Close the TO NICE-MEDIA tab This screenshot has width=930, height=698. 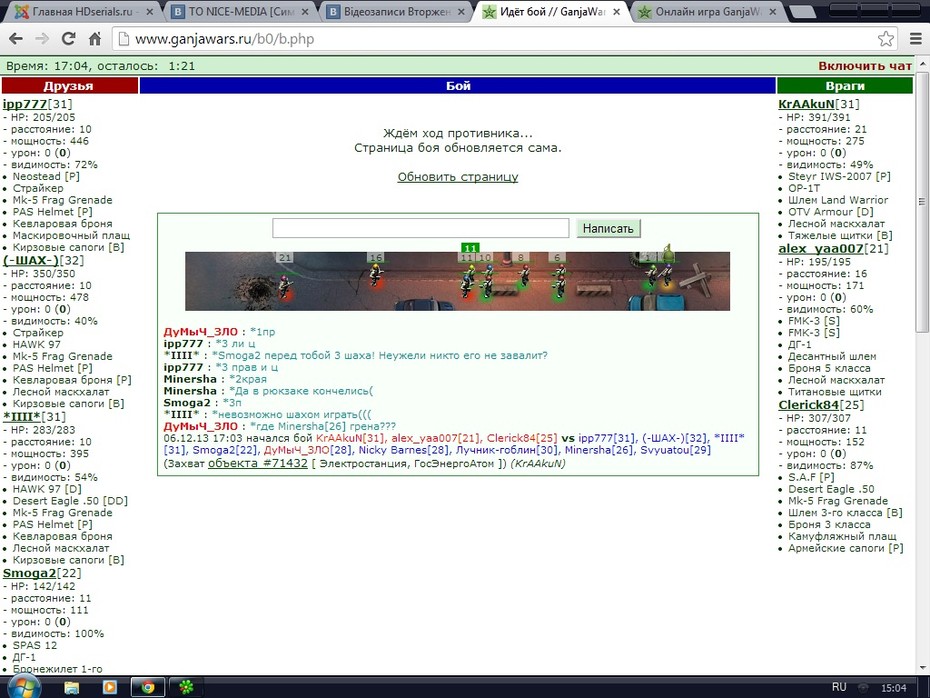click(x=305, y=12)
